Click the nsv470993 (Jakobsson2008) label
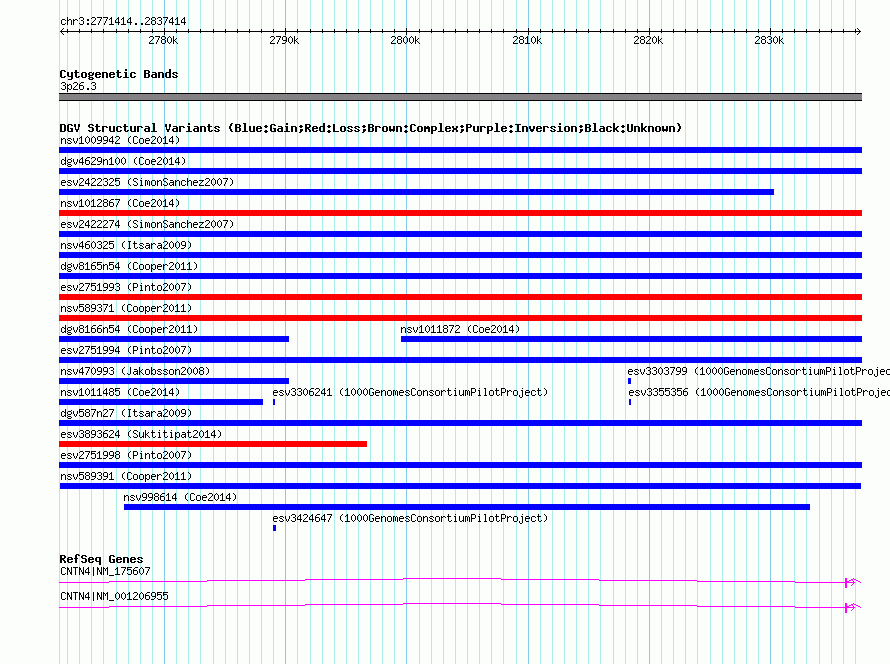 coord(135,371)
